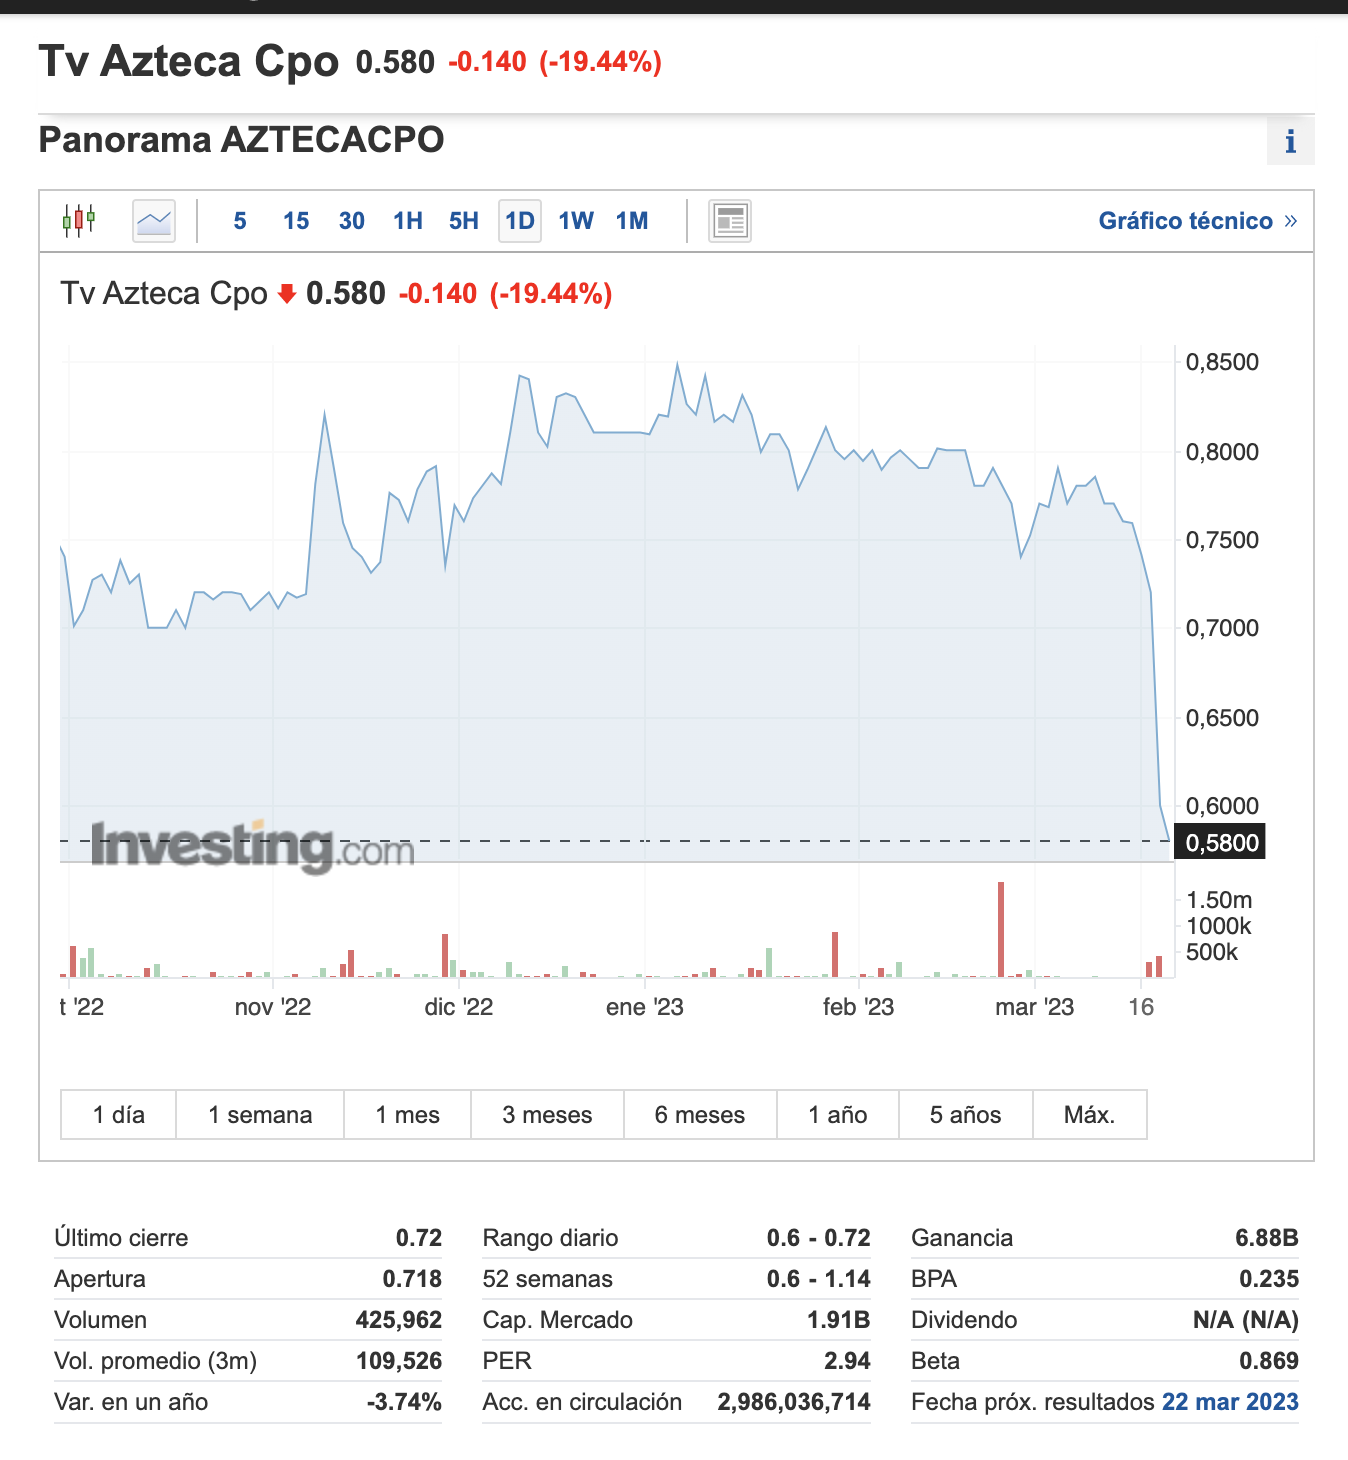Click the red down arrow indicator
This screenshot has height=1460, width=1348.
[287, 294]
